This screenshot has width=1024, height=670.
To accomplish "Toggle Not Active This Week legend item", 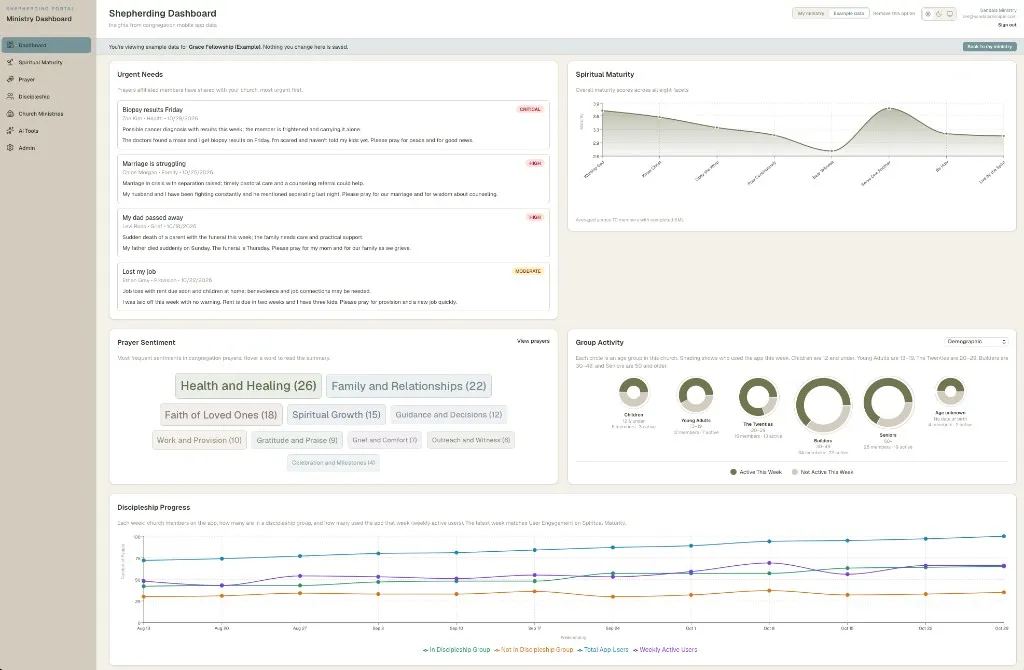I will point(822,471).
